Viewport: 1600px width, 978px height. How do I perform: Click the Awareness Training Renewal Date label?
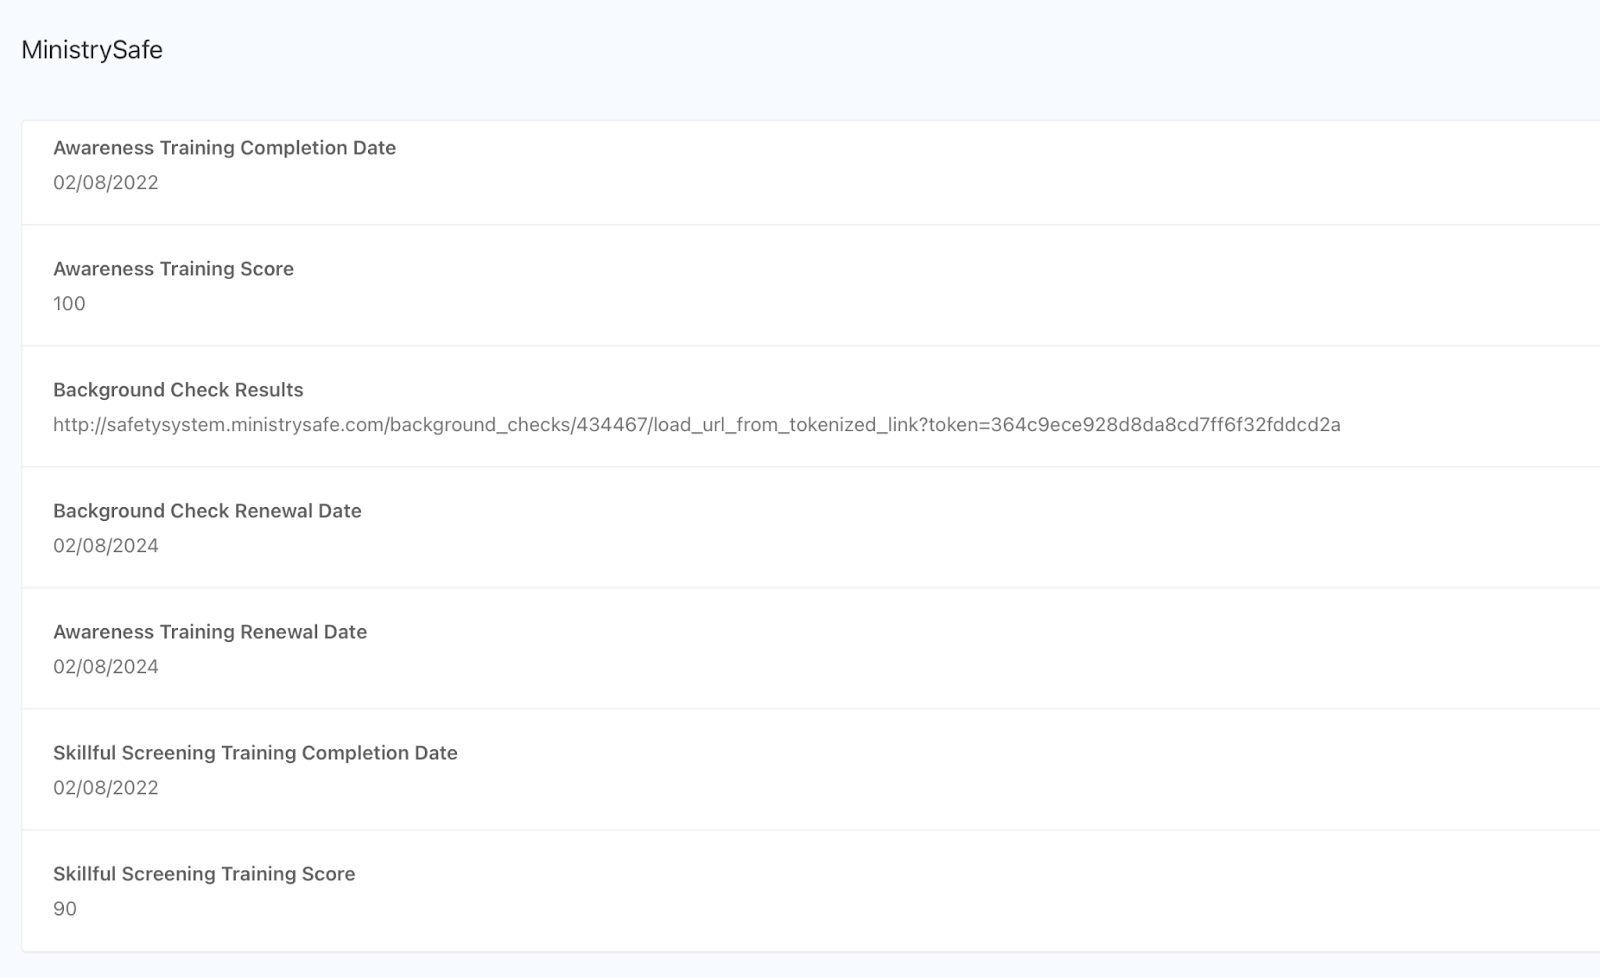click(x=210, y=632)
